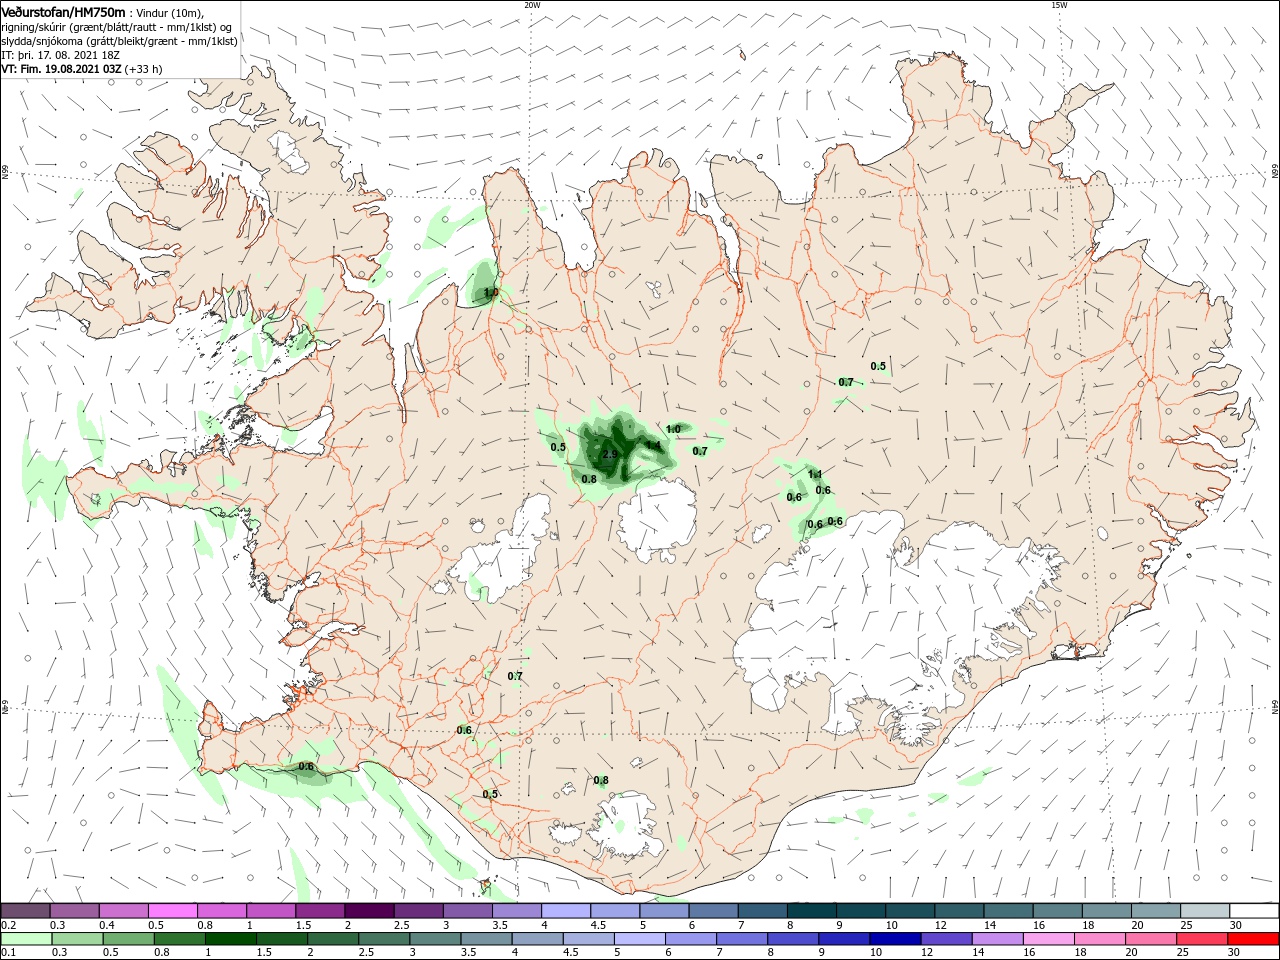Click the 0.5 value near the southwest shore
Image resolution: width=1280 pixels, height=960 pixels.
point(490,795)
